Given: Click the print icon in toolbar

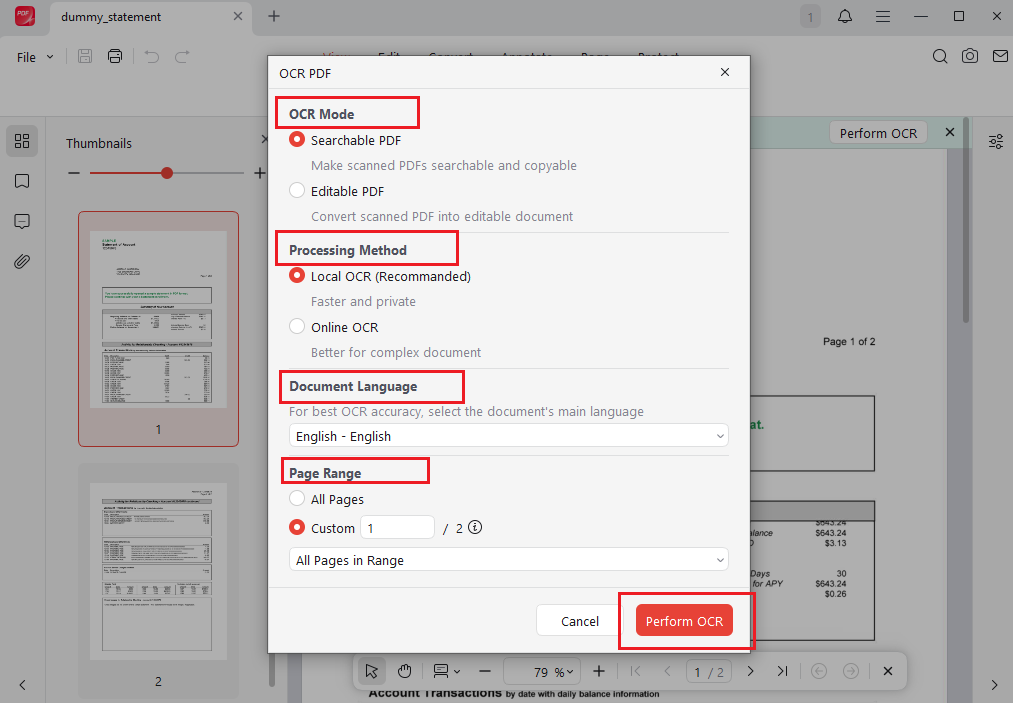Looking at the screenshot, I should coord(115,56).
